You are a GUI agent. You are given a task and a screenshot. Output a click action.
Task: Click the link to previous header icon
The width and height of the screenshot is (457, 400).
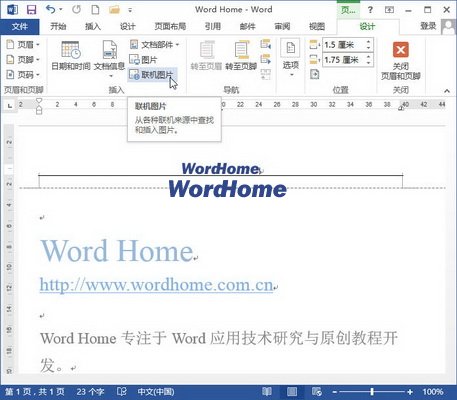click(266, 74)
